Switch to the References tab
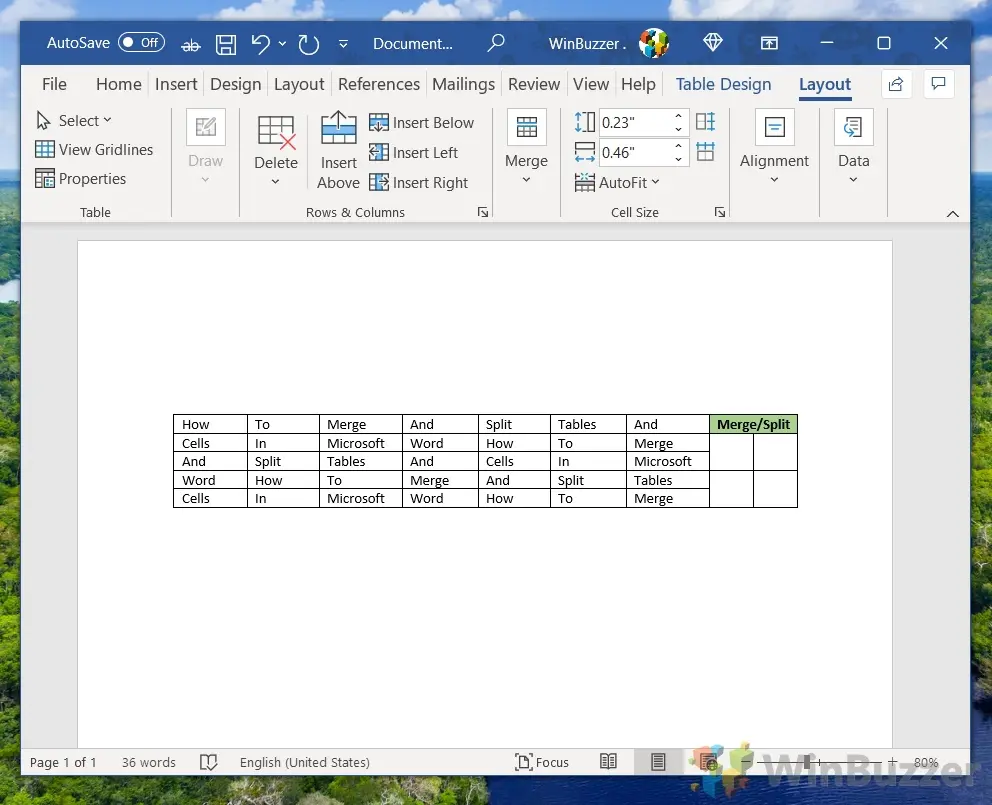This screenshot has height=805, width=992. tap(378, 84)
